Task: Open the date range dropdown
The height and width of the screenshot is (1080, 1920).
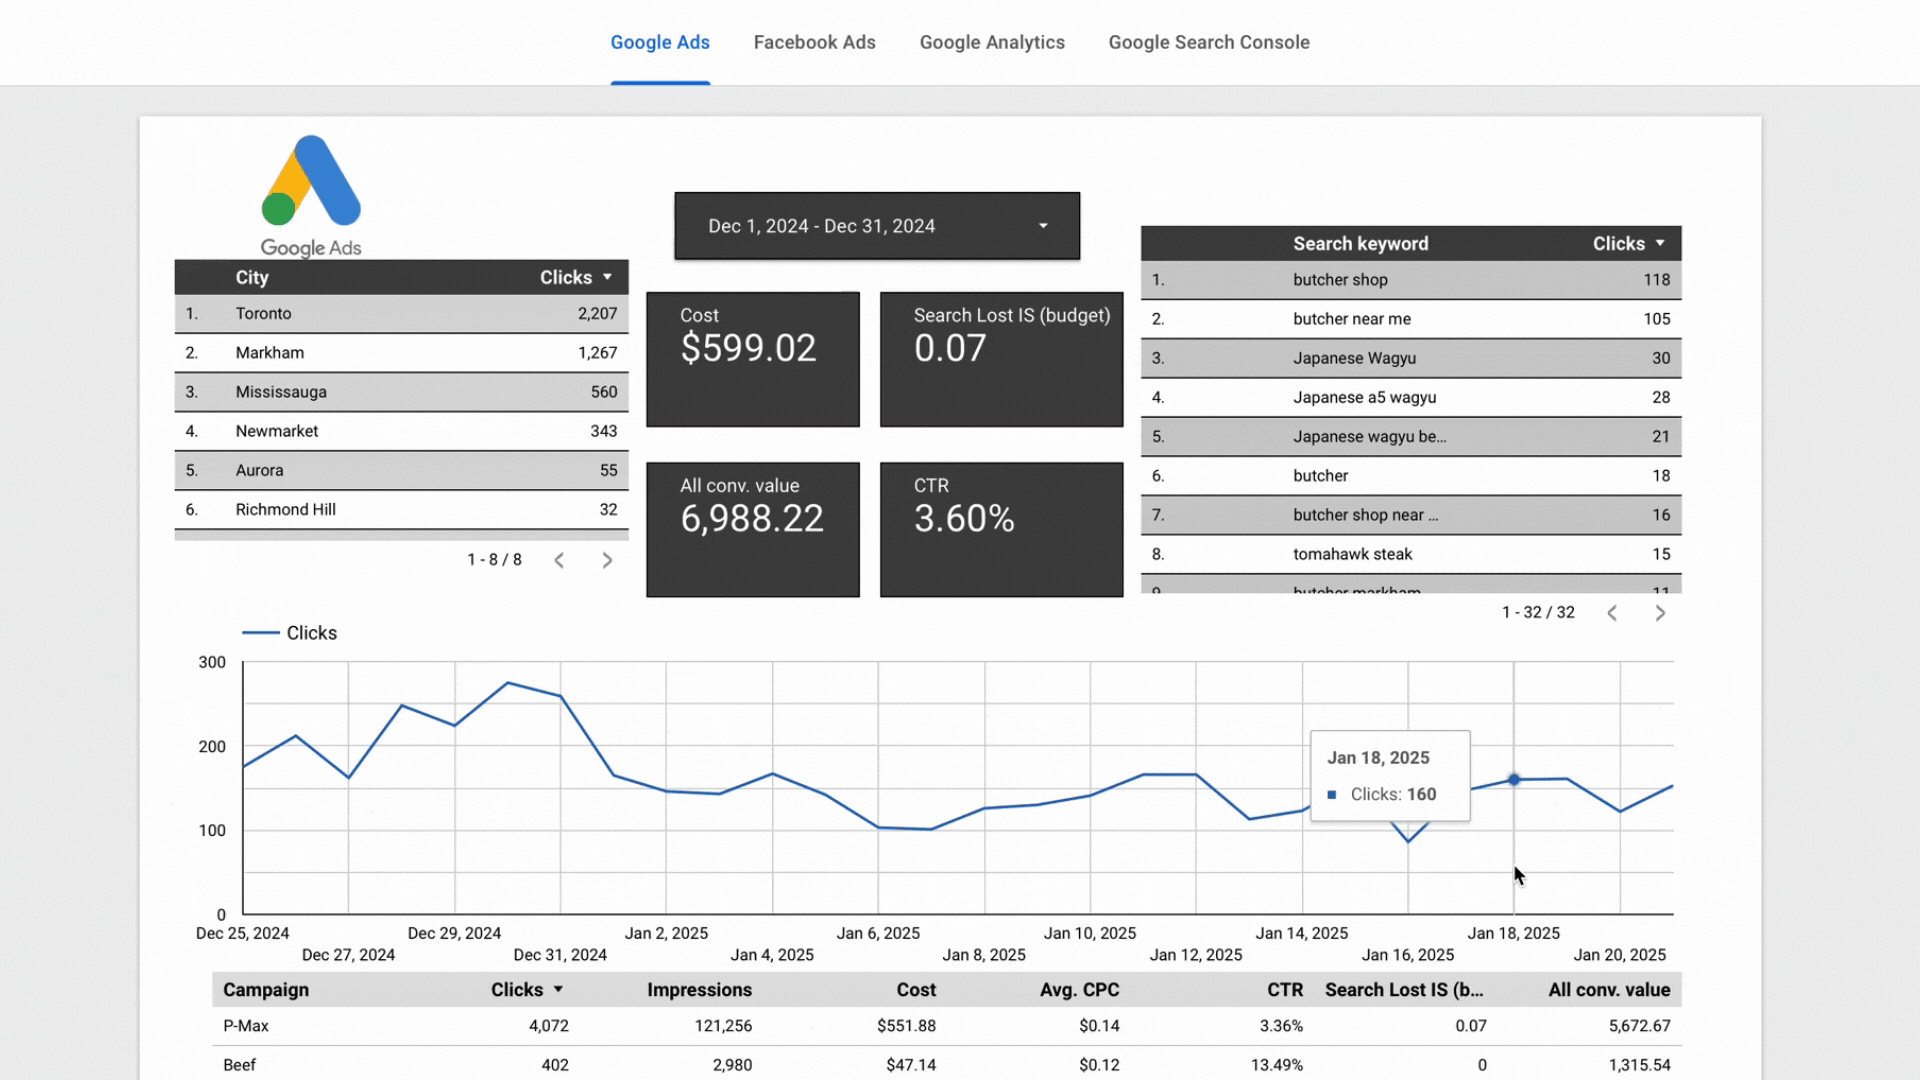Action: point(877,226)
